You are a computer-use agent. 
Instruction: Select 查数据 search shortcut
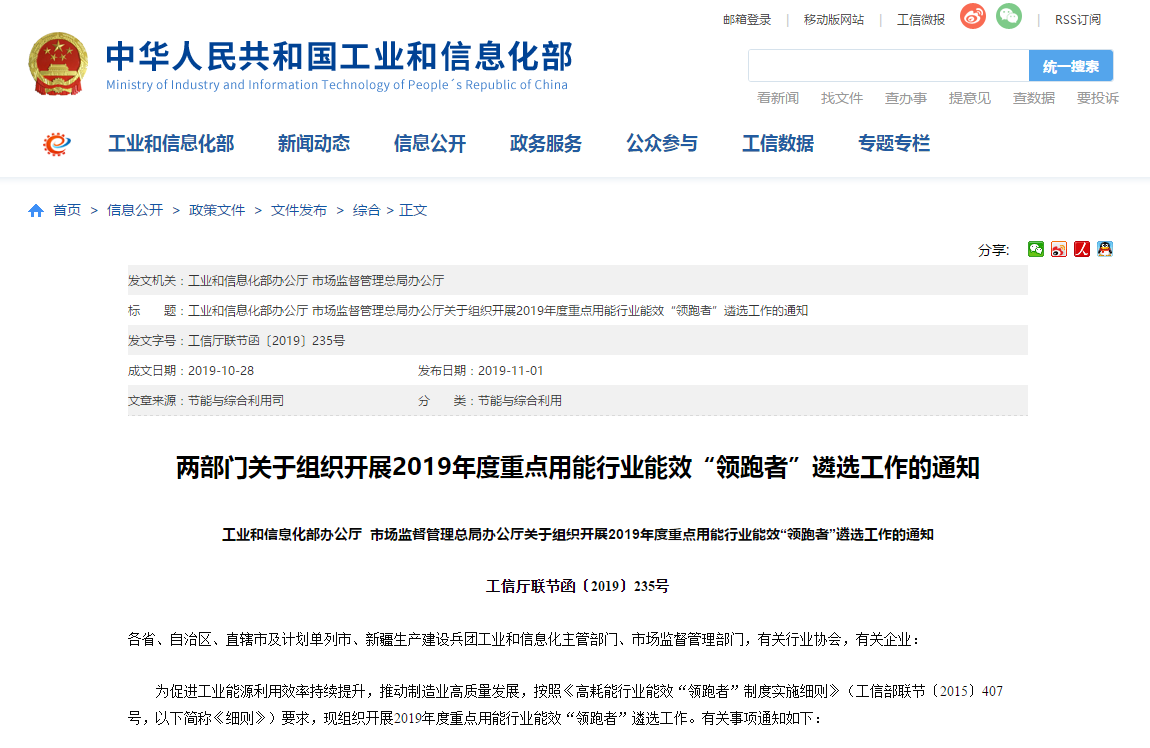[1033, 98]
